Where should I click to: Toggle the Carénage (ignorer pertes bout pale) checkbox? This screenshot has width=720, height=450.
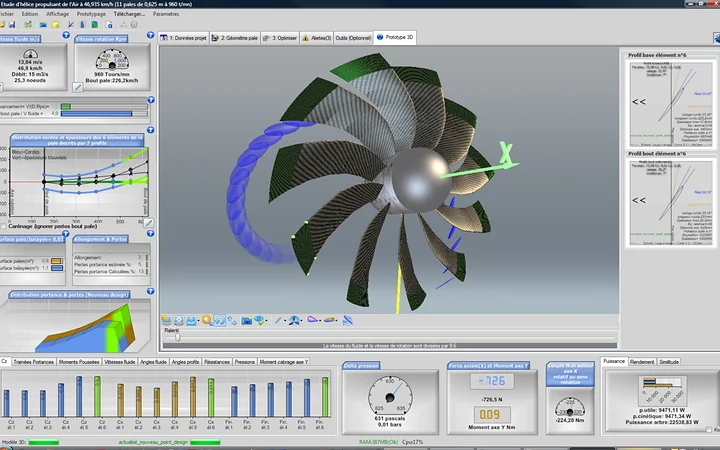click(x=4, y=226)
